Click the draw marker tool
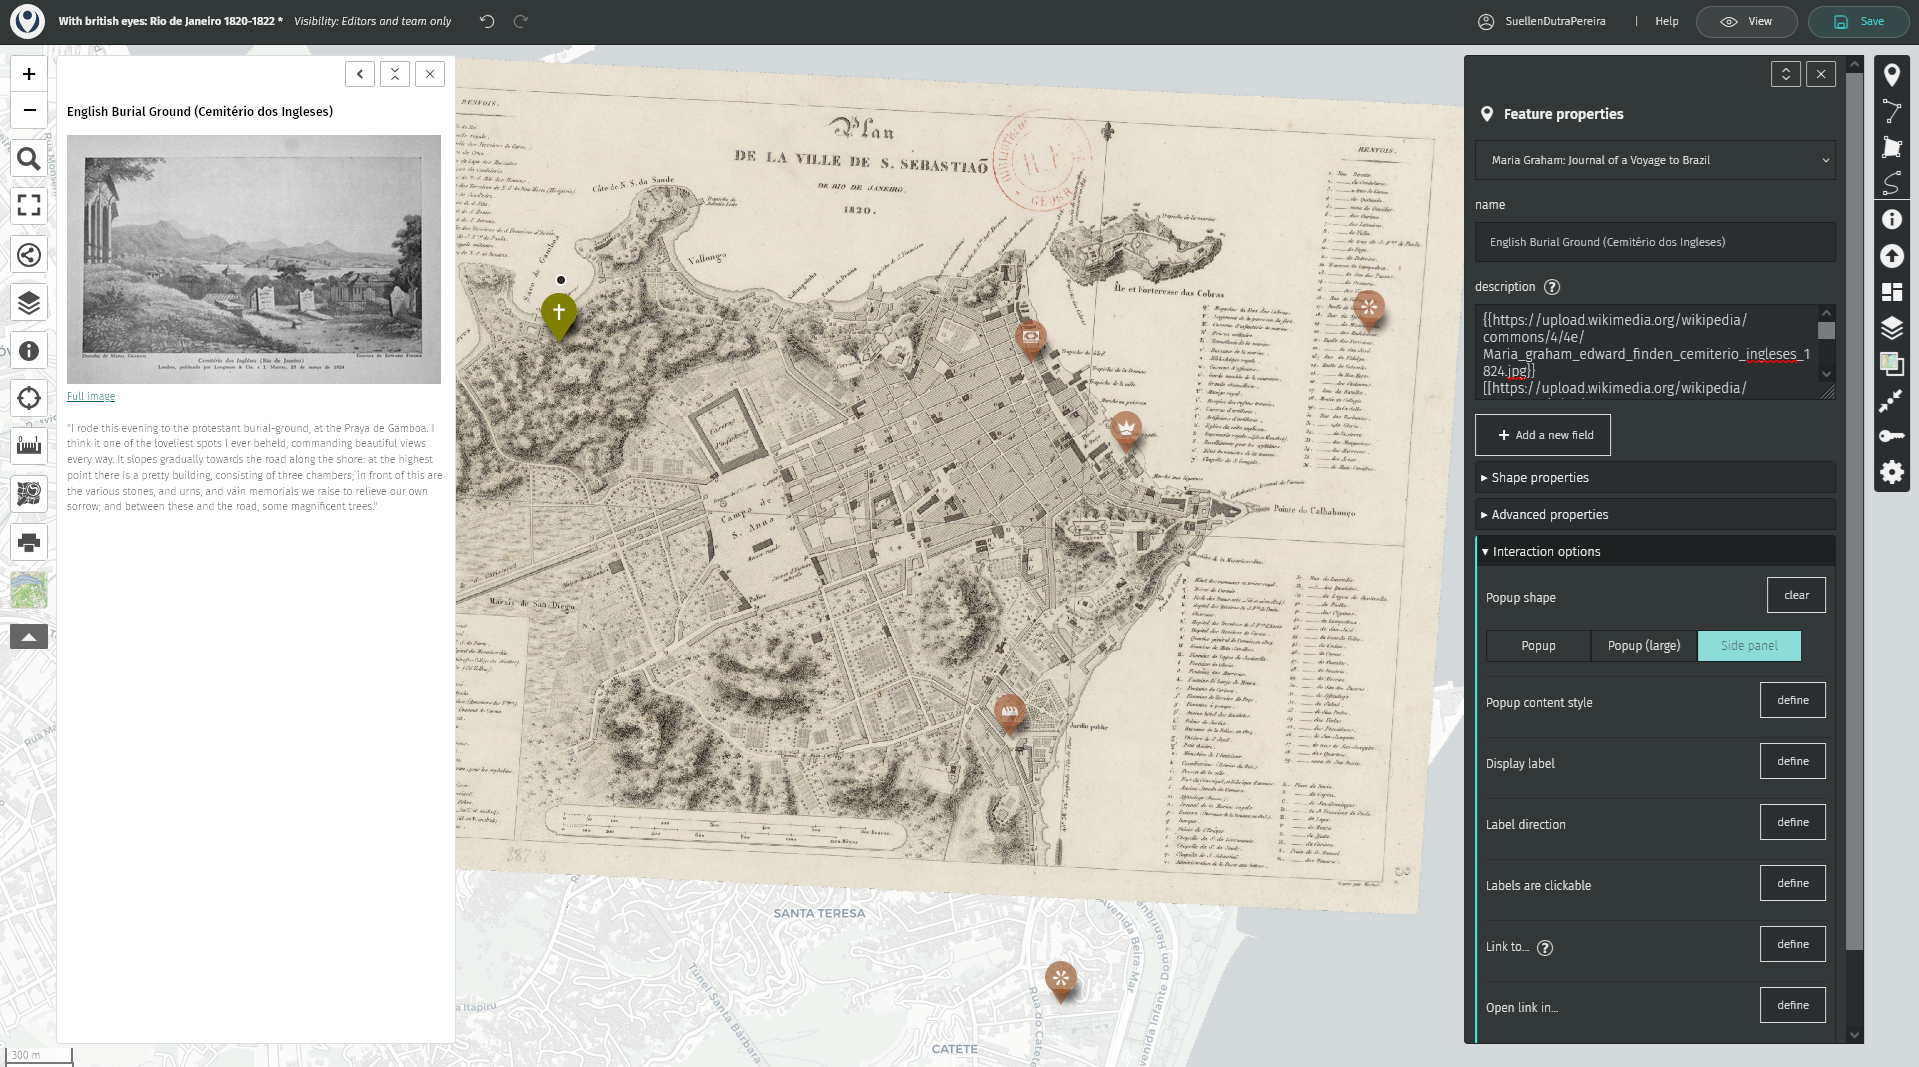The height and width of the screenshot is (1067, 1919). (x=1891, y=75)
